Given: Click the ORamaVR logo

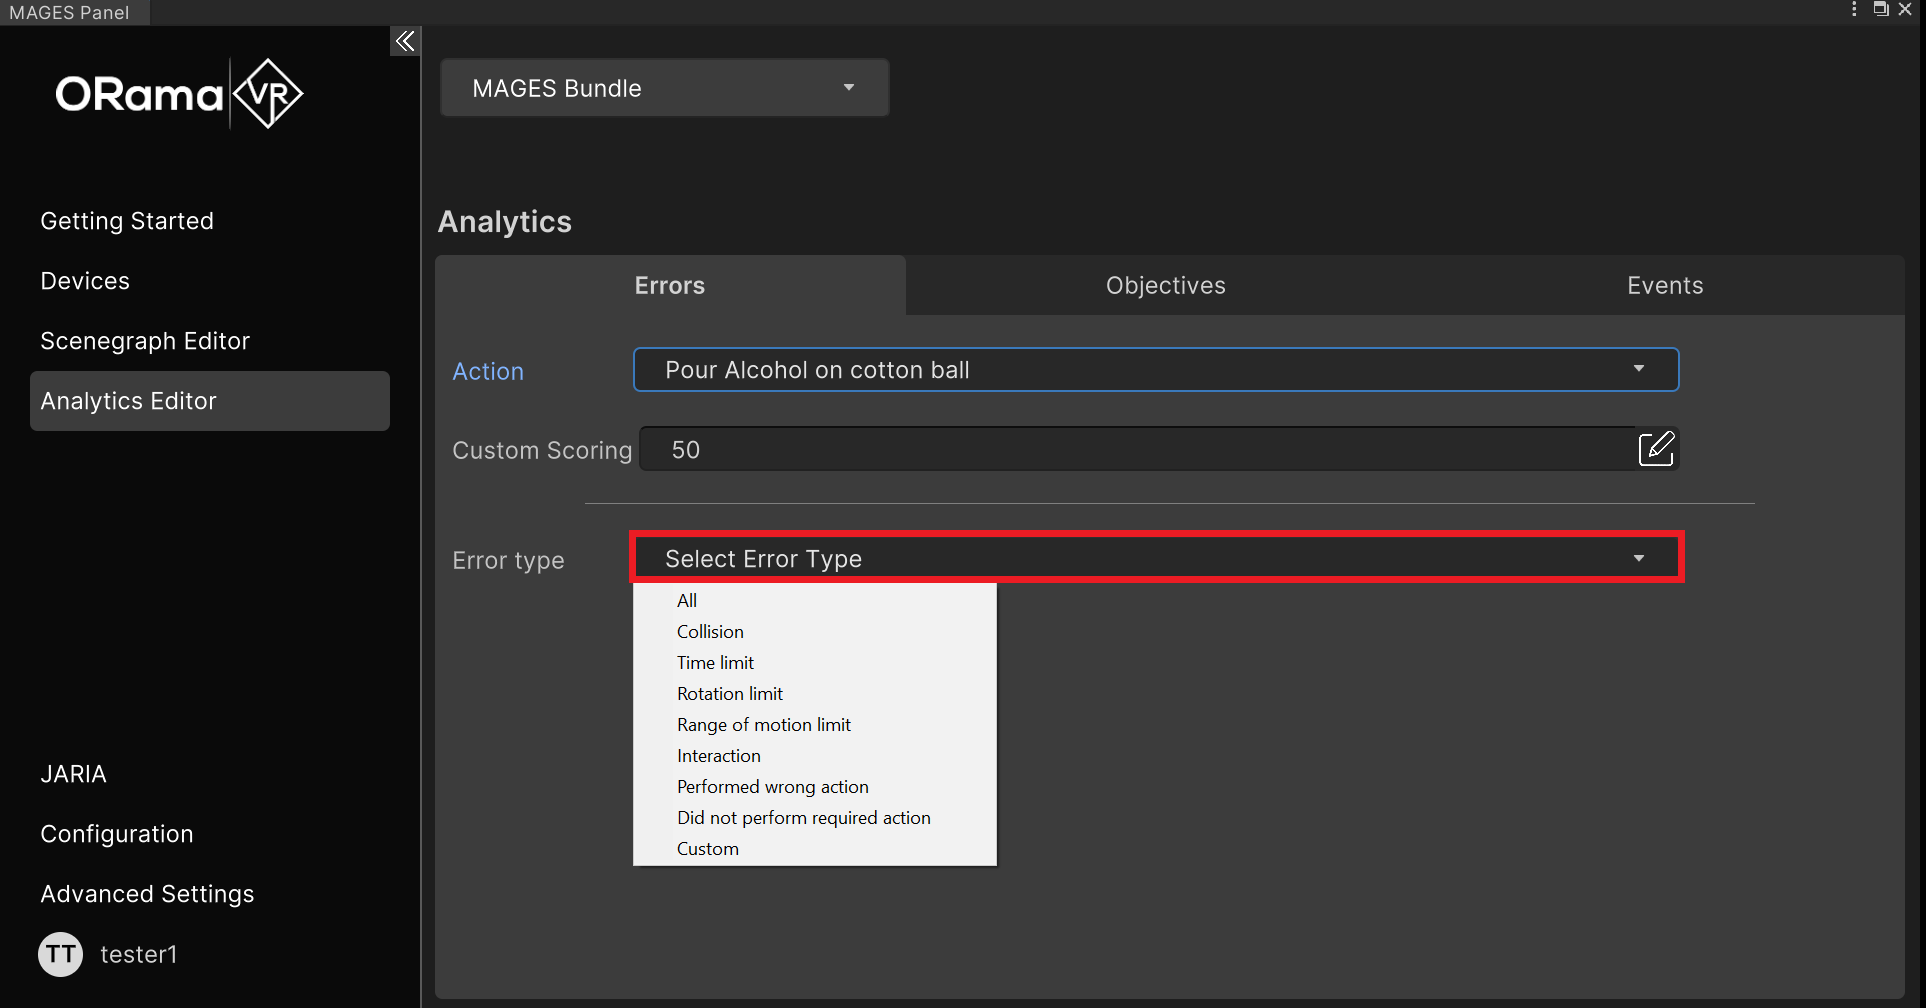Looking at the screenshot, I should (179, 94).
